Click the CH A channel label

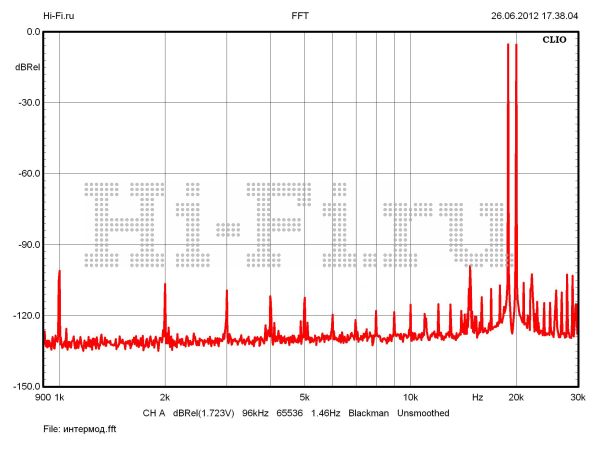coord(153,412)
